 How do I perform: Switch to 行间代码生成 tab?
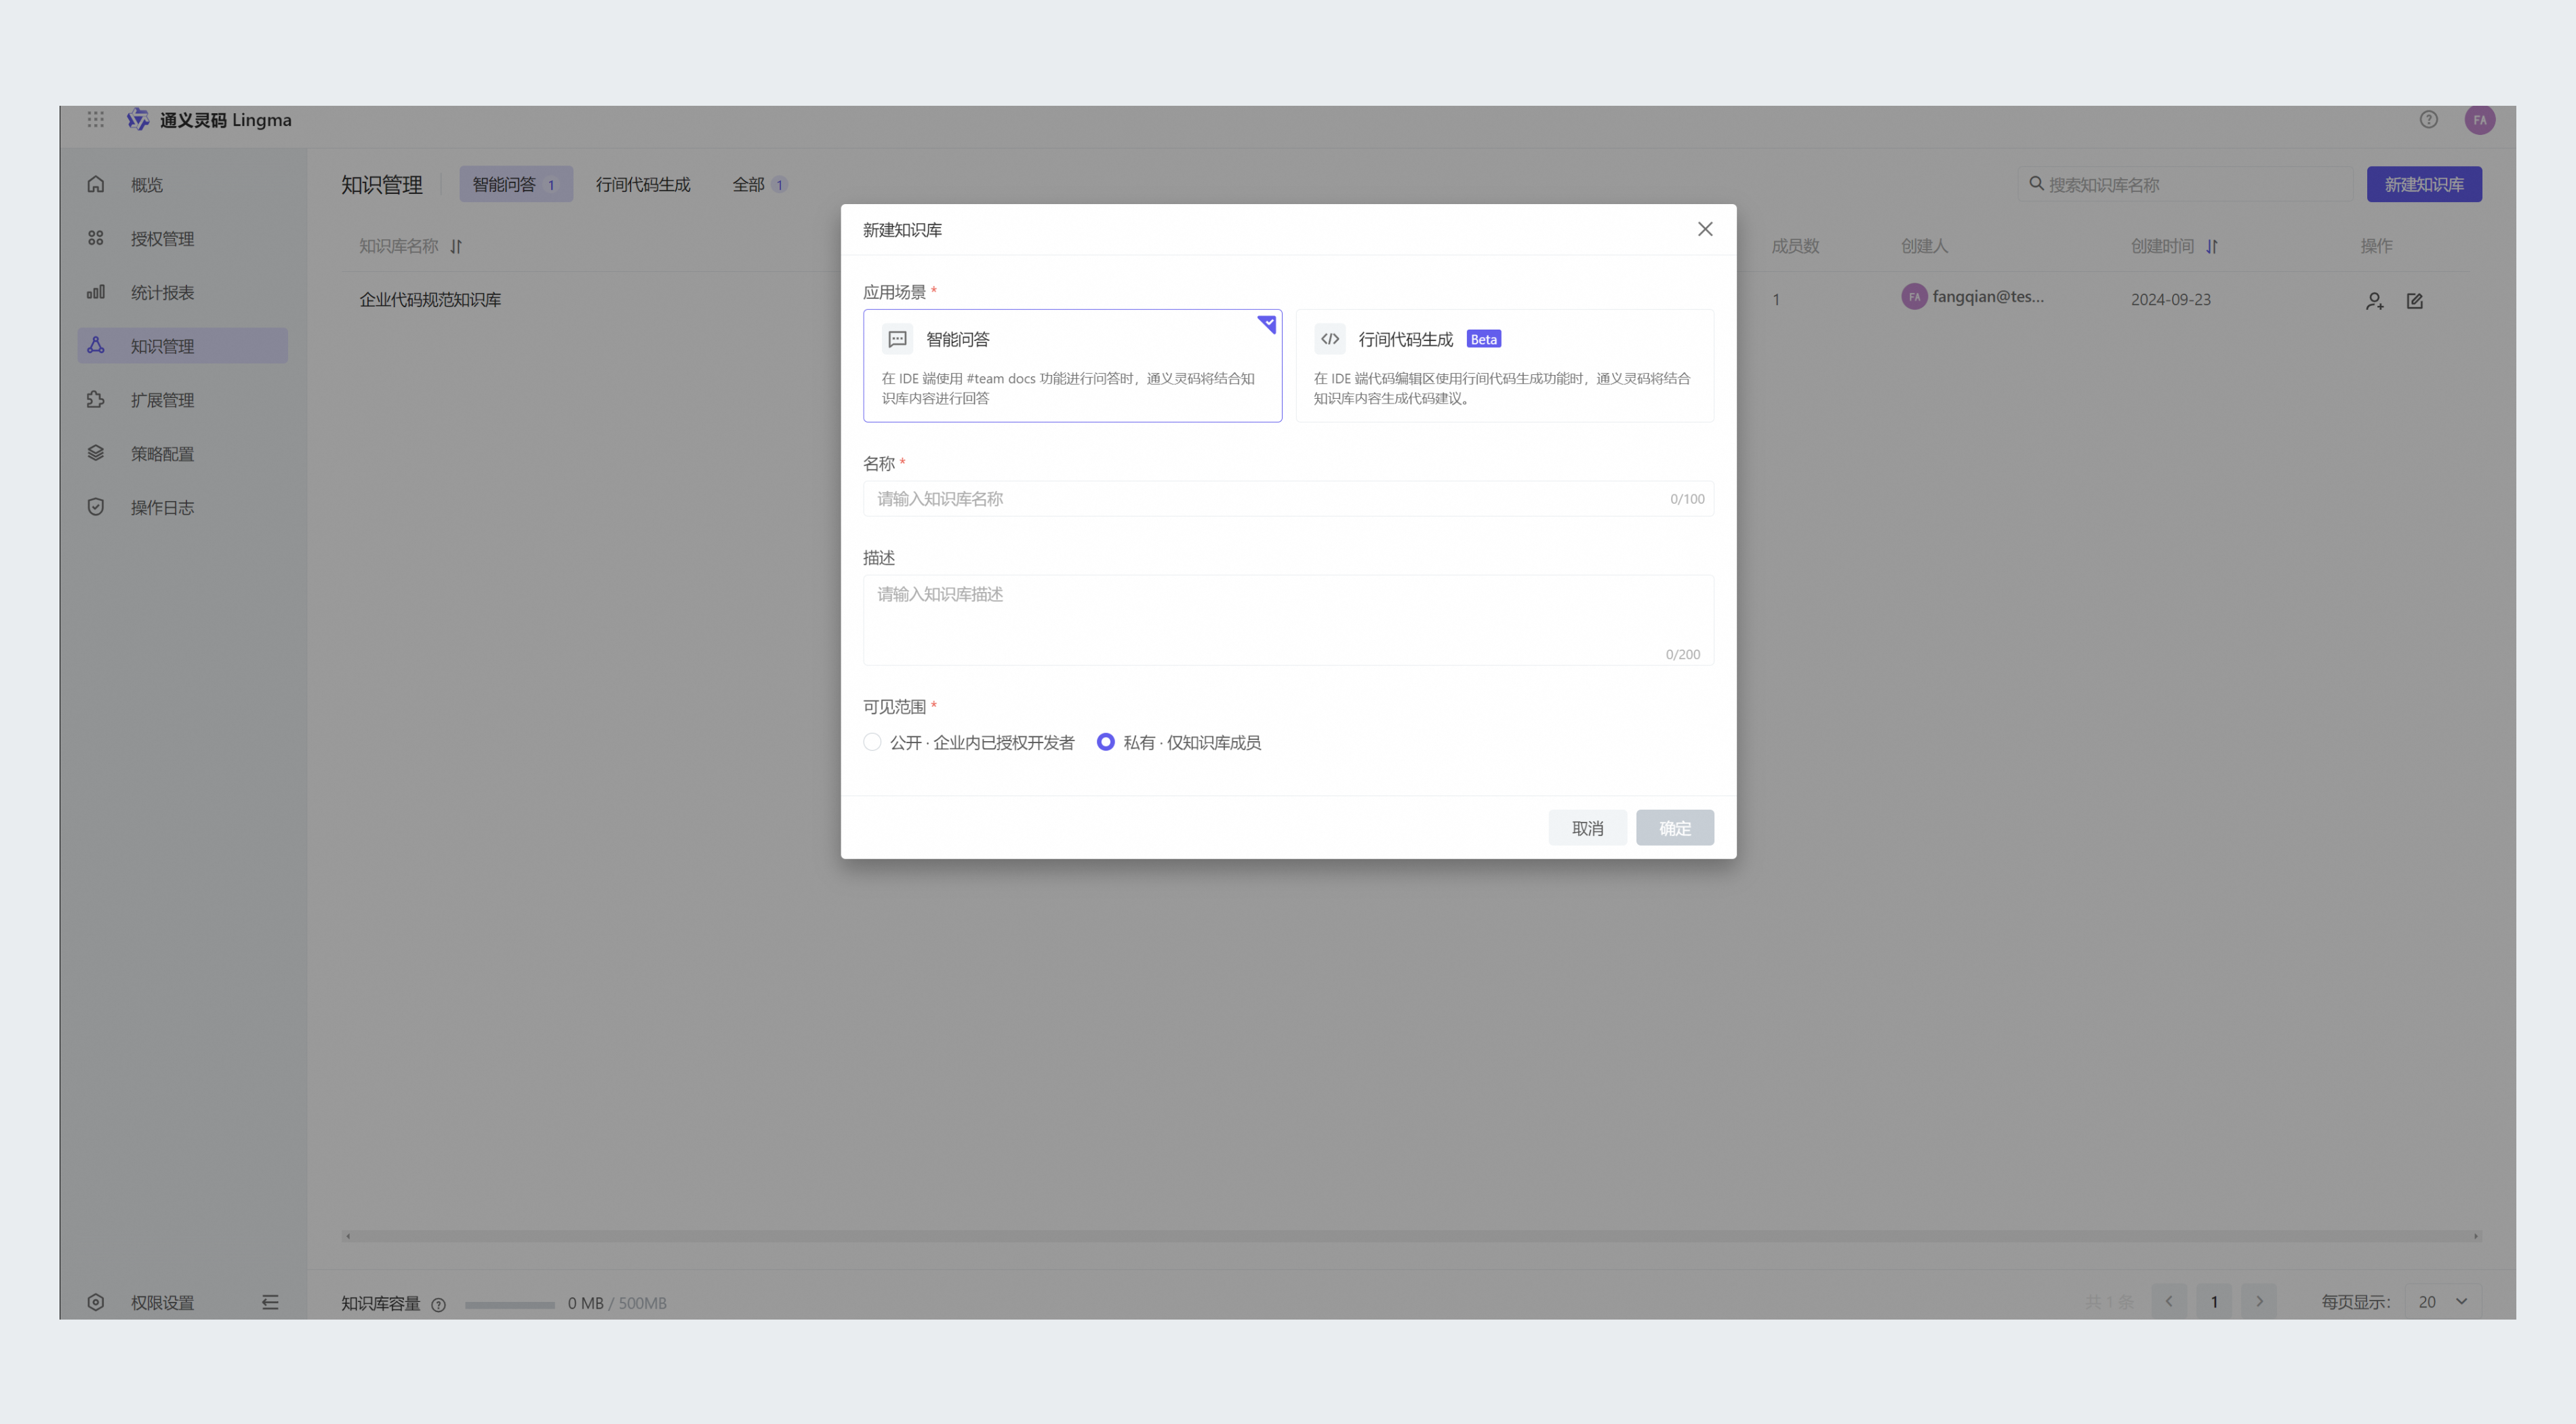pyautogui.click(x=643, y=184)
